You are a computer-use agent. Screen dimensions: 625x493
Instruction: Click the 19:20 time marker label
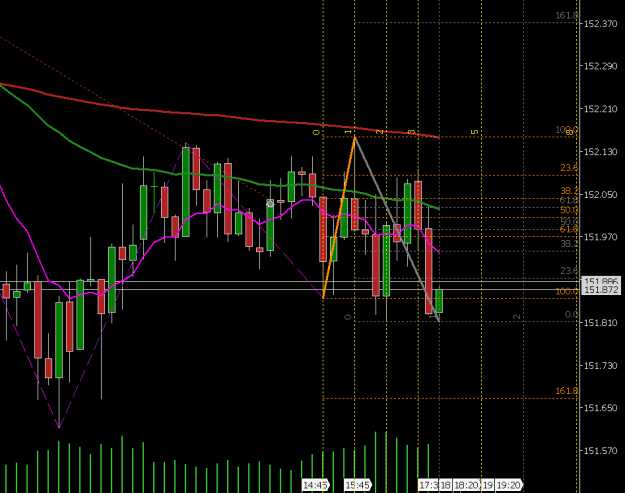(509, 485)
